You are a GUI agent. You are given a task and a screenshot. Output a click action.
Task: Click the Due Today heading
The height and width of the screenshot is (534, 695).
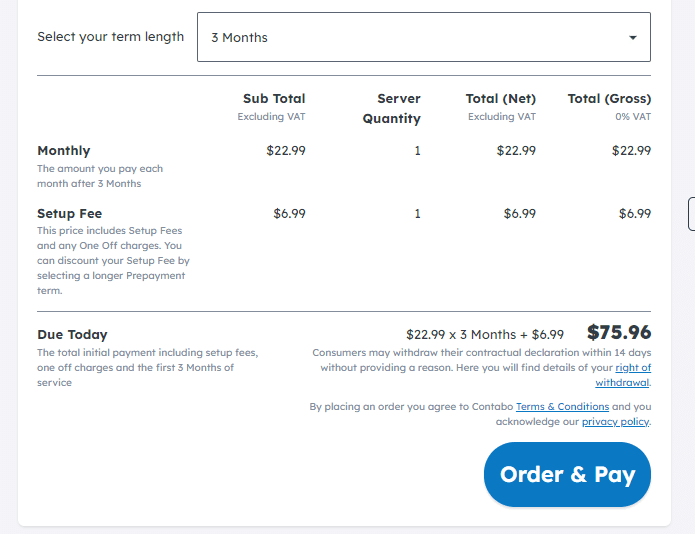(x=72, y=335)
